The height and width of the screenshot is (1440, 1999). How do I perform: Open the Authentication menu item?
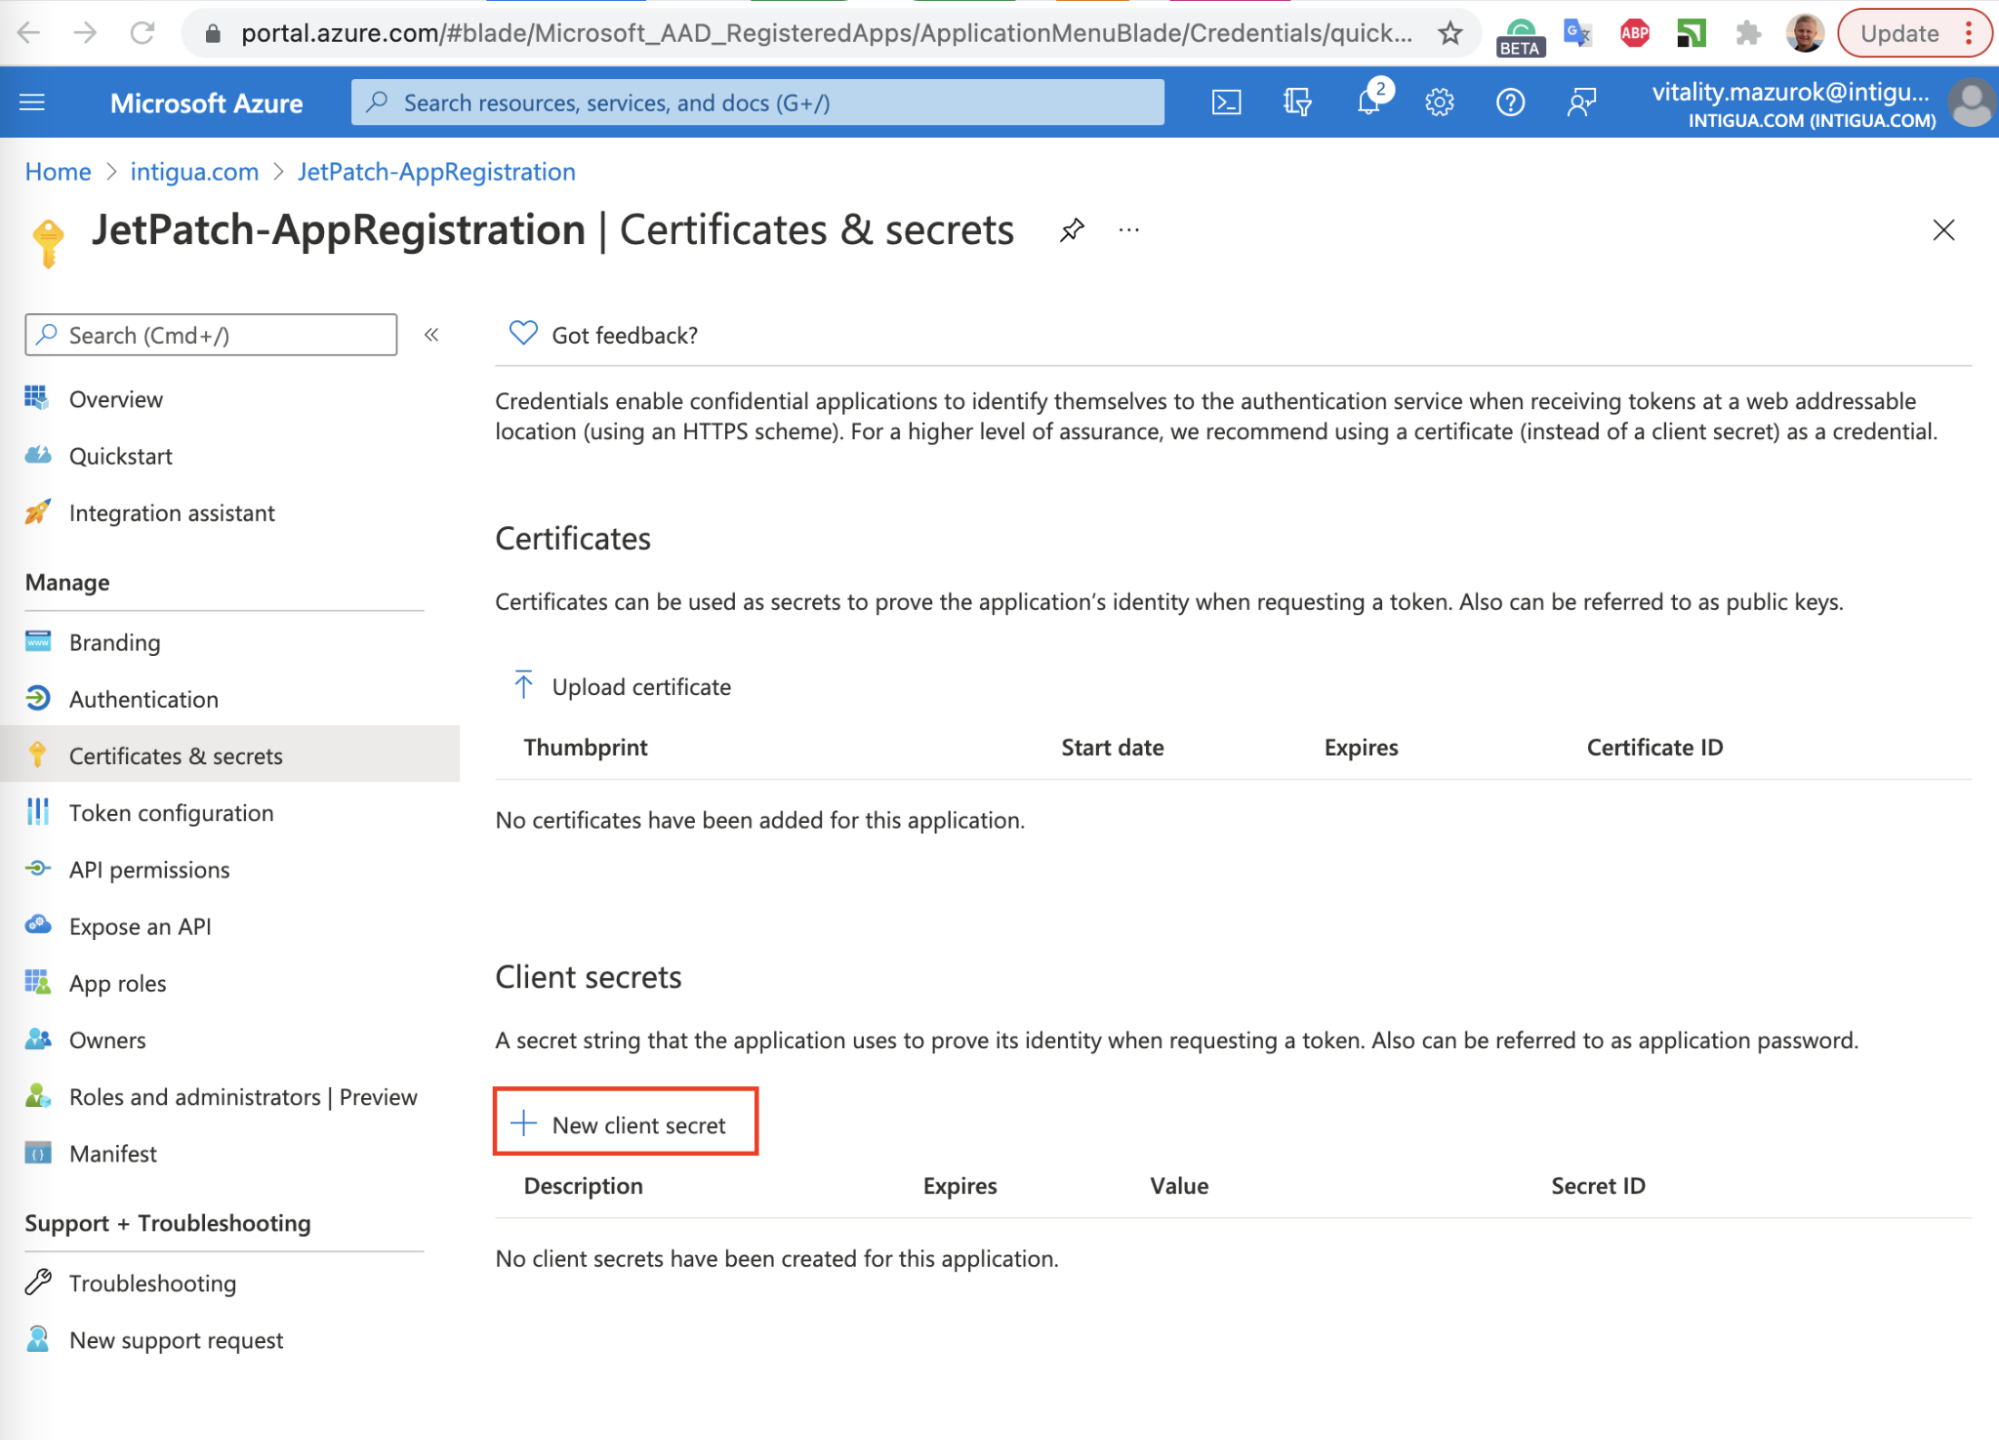[143, 699]
